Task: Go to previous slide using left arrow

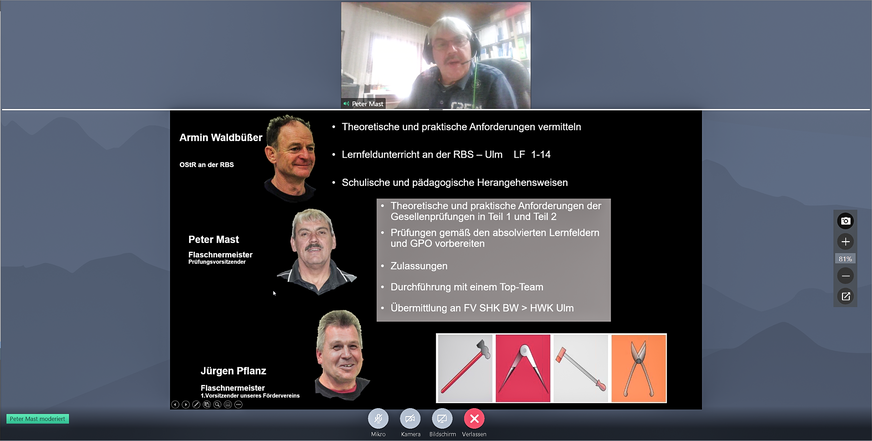Action: pyautogui.click(x=175, y=404)
